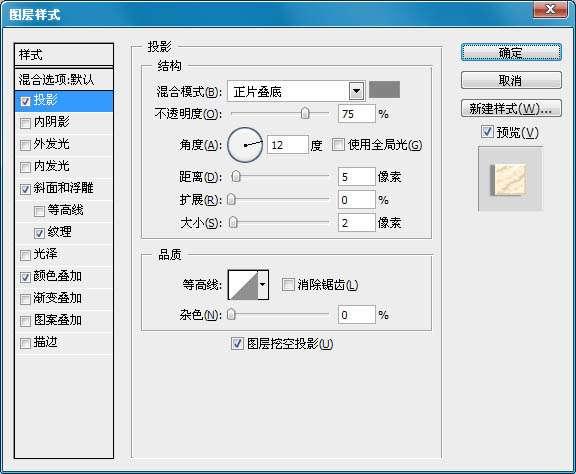Click the size field showing 2

pyautogui.click(x=356, y=222)
